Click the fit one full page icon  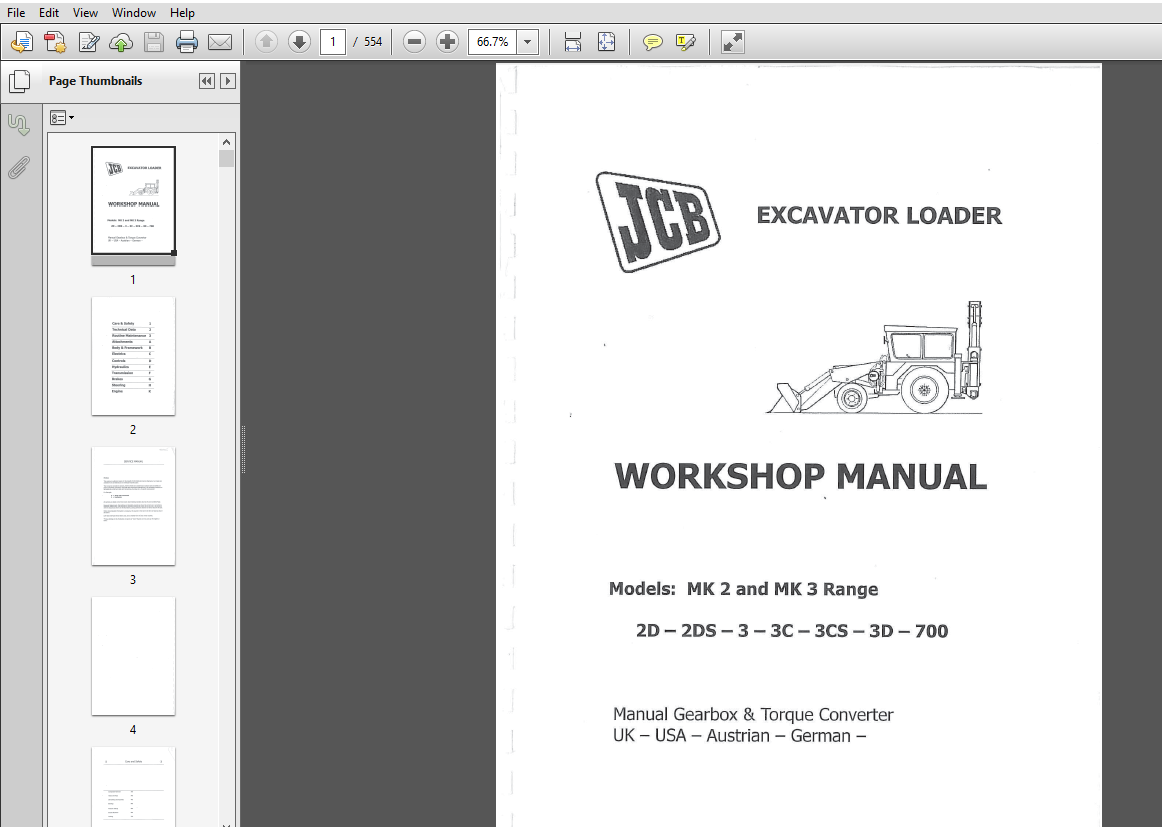click(606, 42)
